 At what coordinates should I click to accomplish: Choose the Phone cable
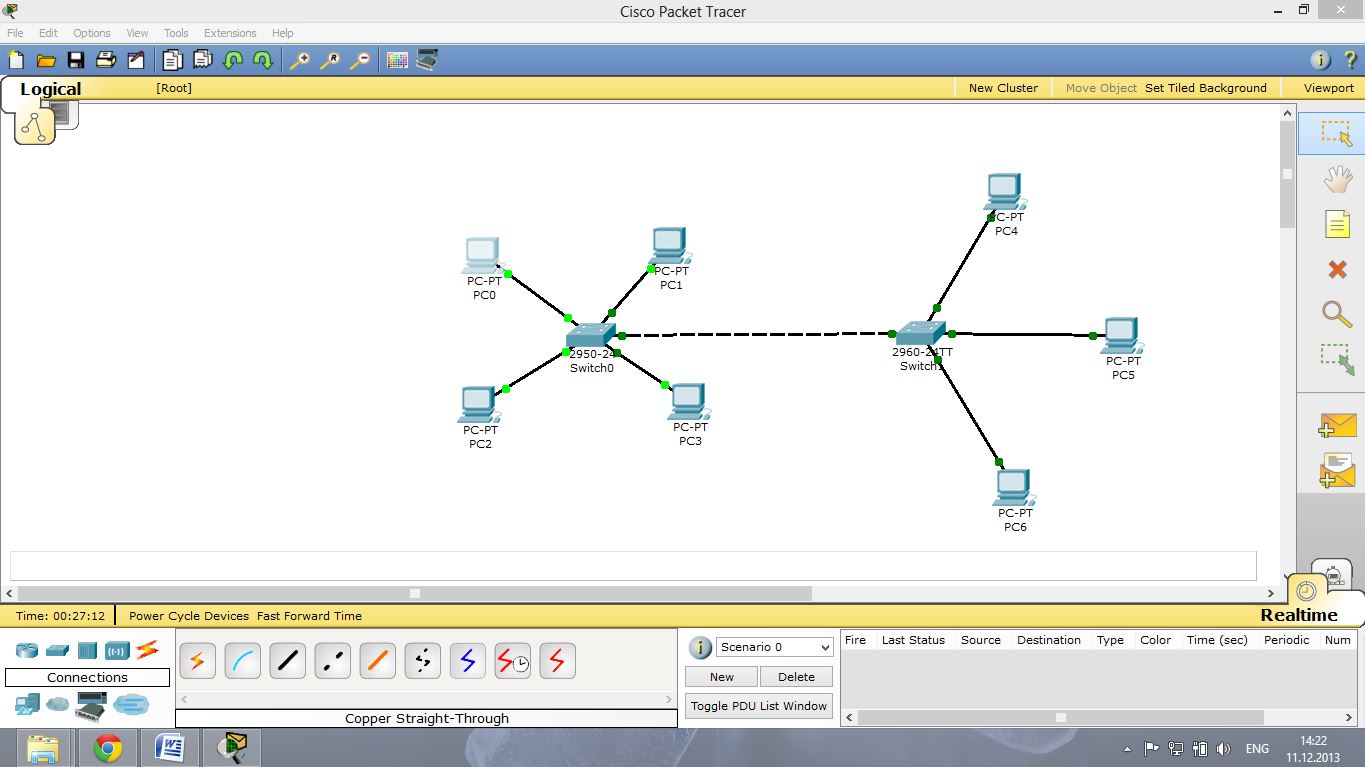422,661
